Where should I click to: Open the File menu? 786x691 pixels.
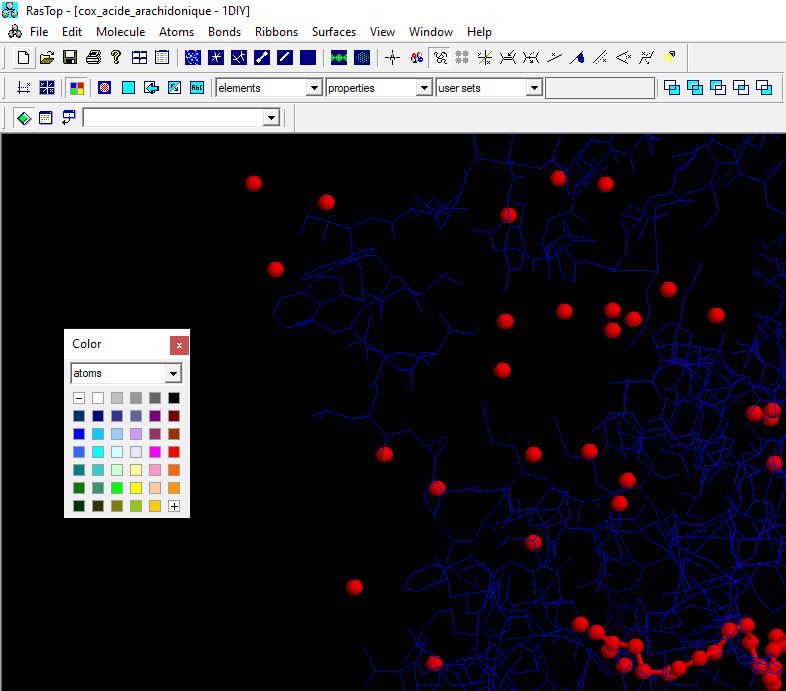39,32
